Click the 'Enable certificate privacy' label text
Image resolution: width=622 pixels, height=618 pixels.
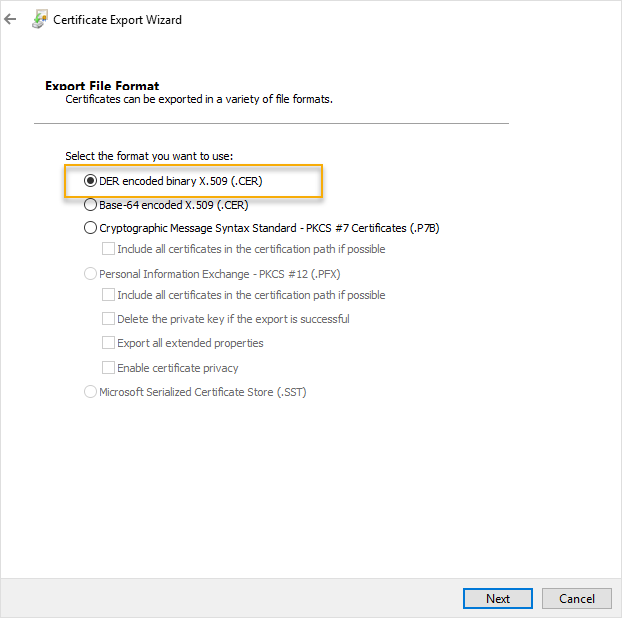tap(177, 368)
